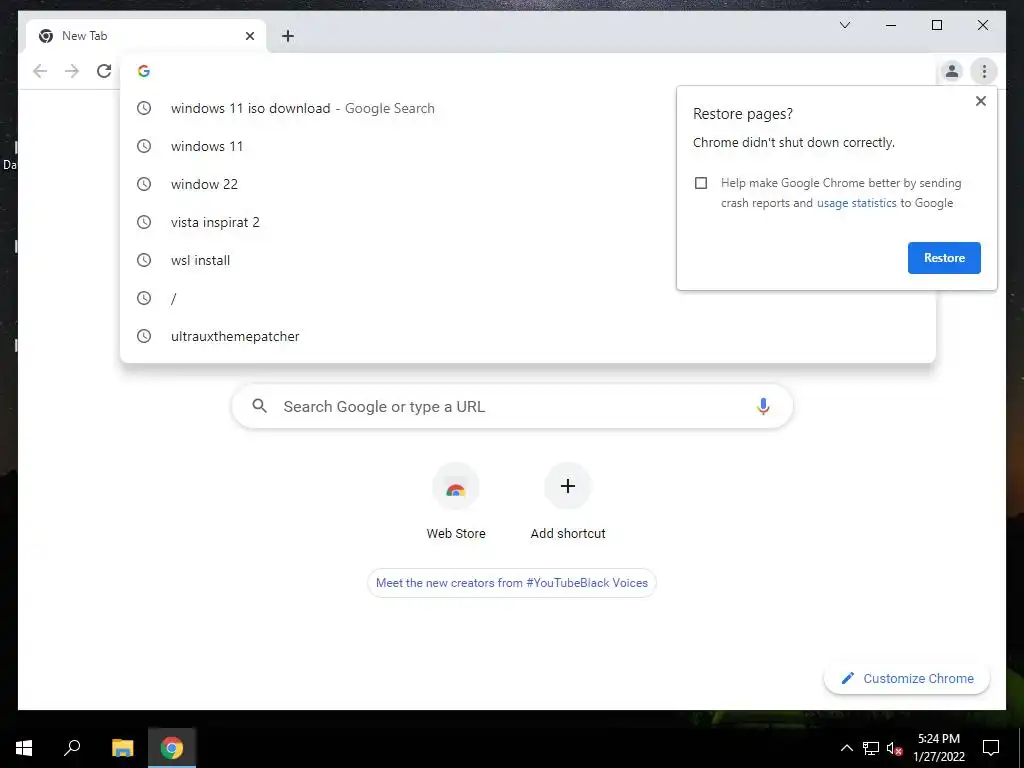
Task: Minimize the Chrome window
Action: [x=890, y=25]
